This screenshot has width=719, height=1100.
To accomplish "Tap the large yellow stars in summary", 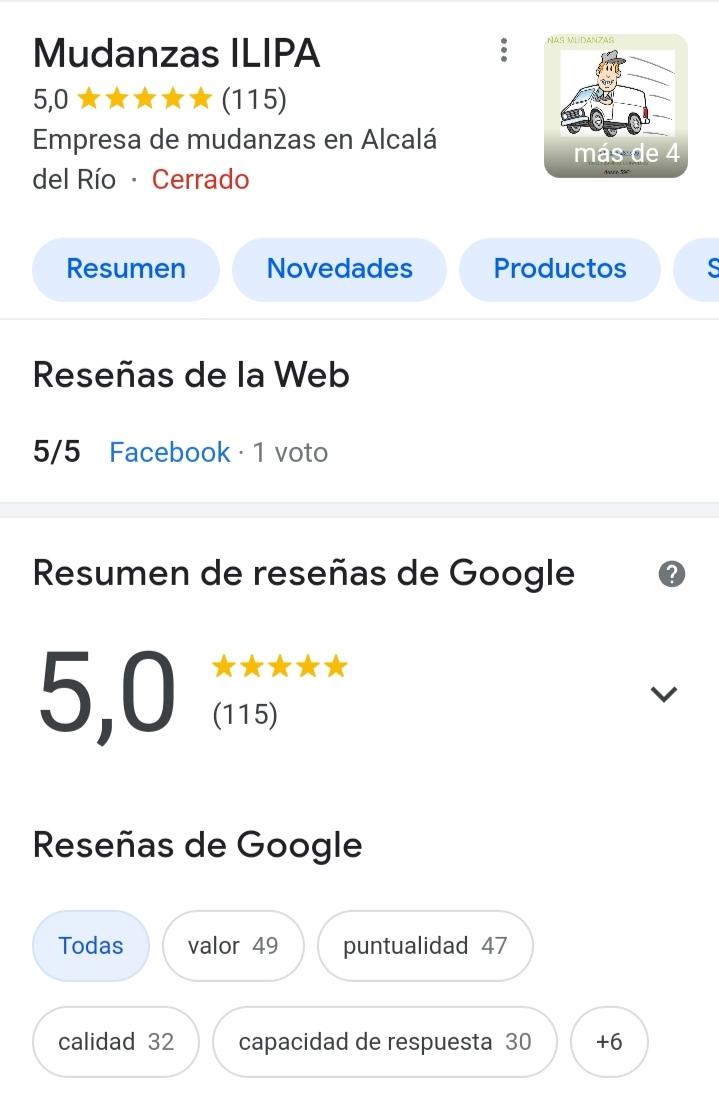I will pyautogui.click(x=280, y=666).
